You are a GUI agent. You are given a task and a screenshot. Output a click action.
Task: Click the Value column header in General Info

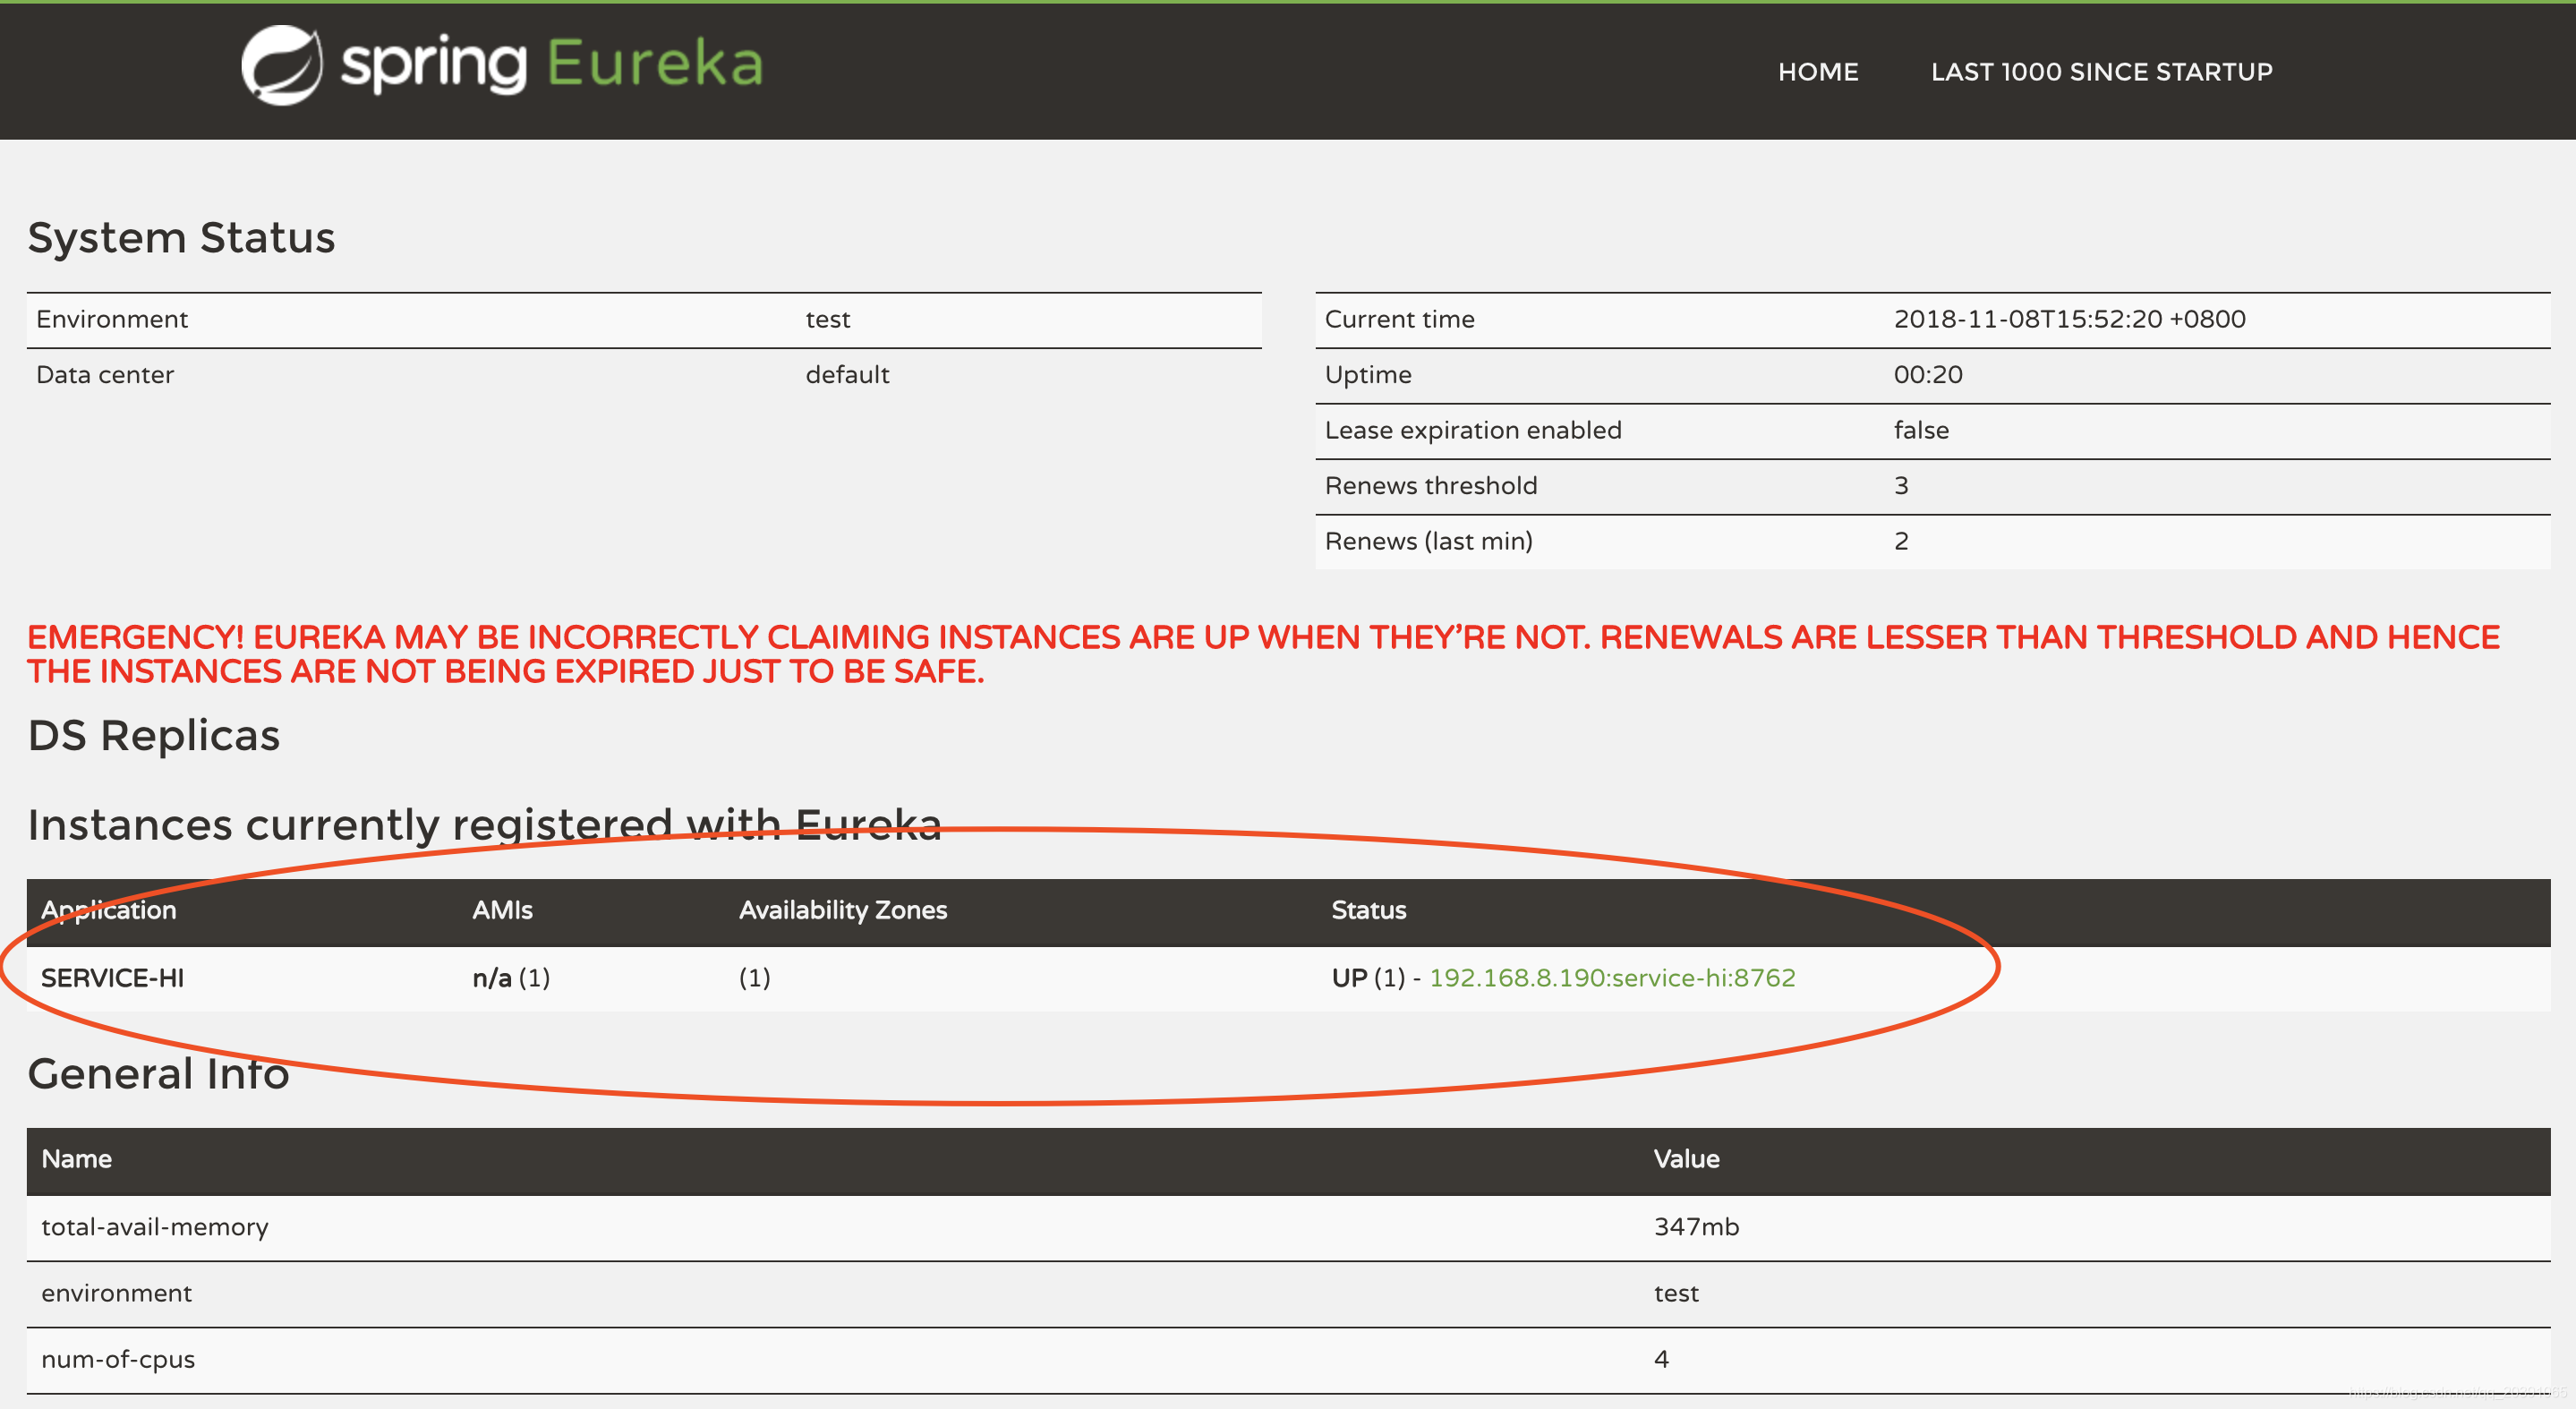[x=1686, y=1159]
